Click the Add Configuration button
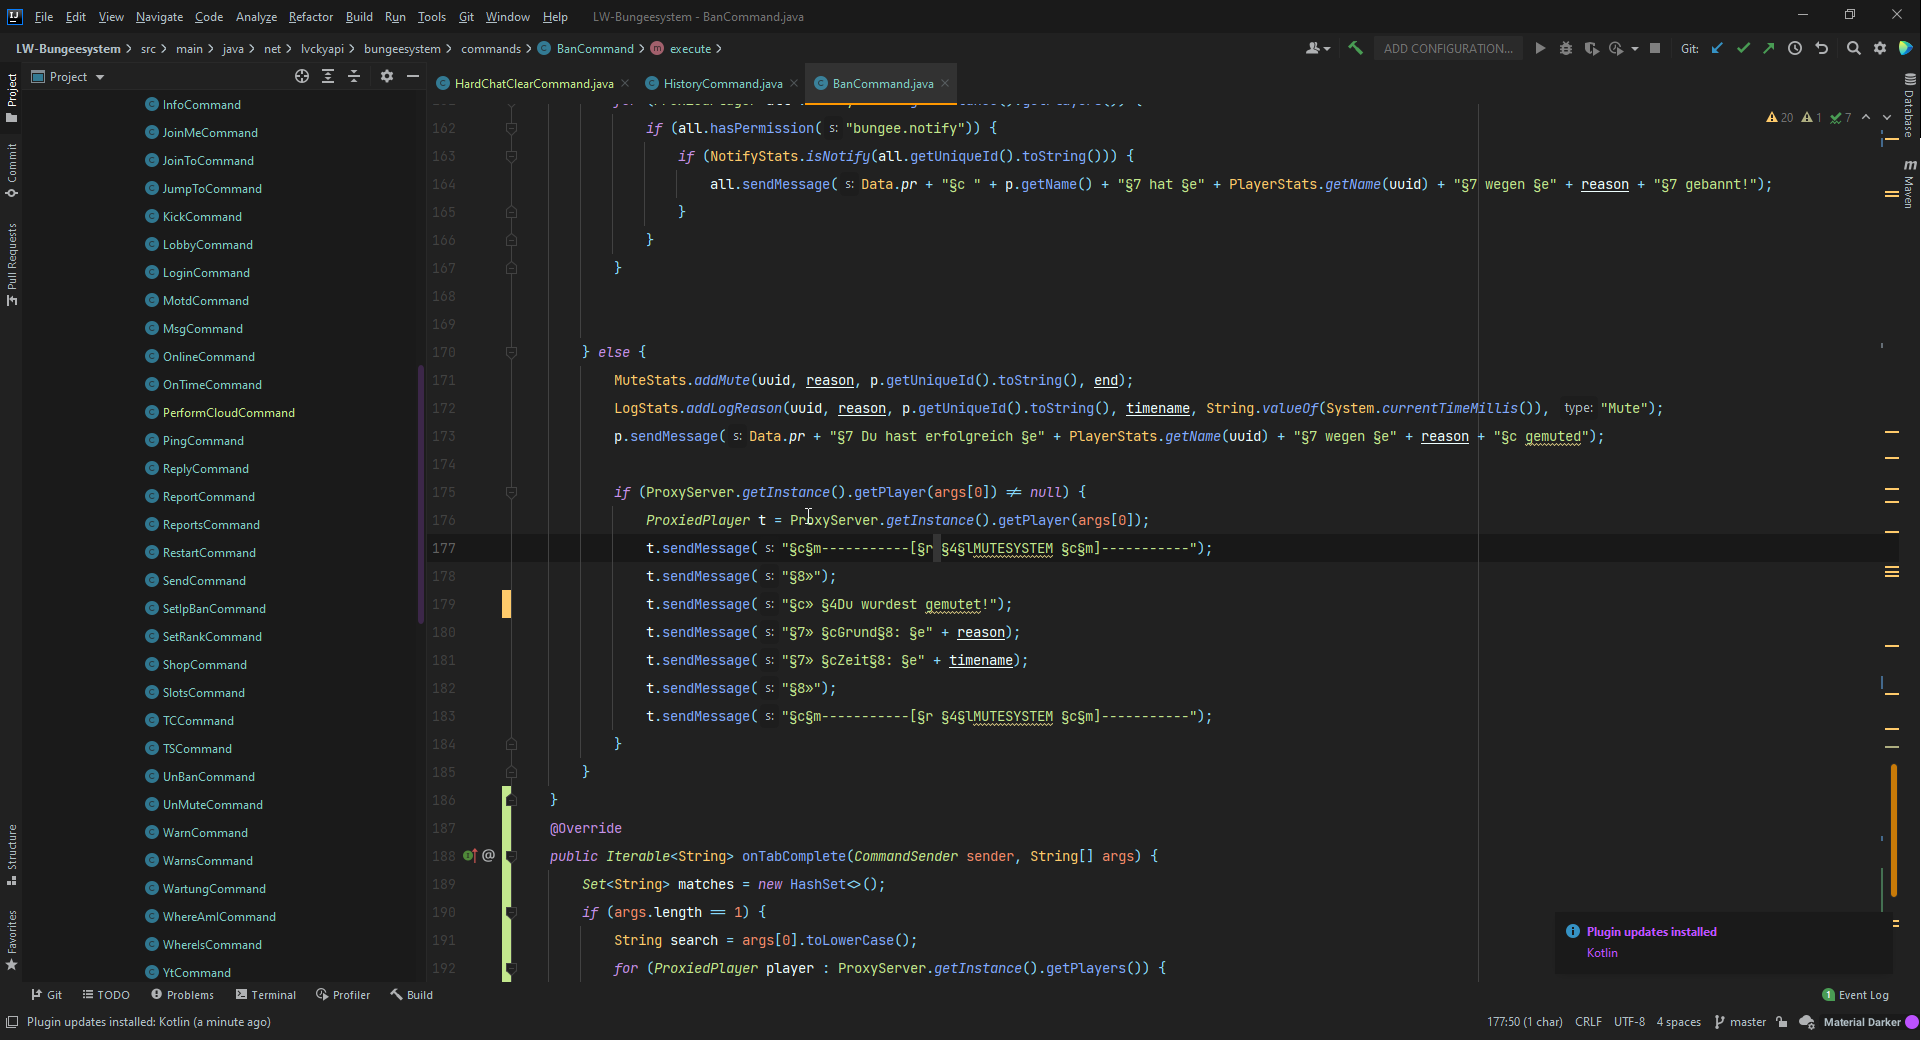1921x1040 pixels. tap(1447, 48)
